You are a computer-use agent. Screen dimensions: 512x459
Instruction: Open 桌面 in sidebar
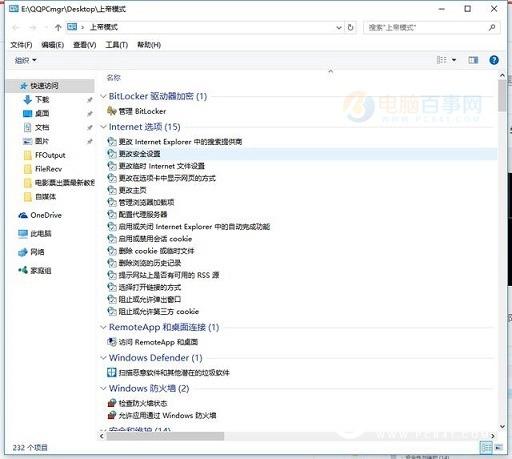(x=42, y=113)
